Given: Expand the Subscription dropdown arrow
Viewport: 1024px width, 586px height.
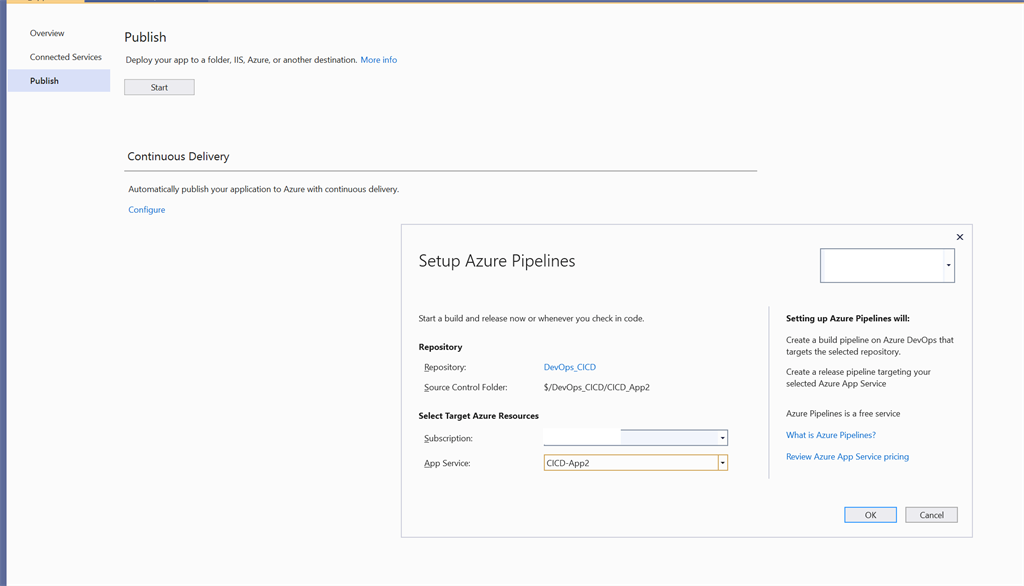Looking at the screenshot, I should 721,437.
